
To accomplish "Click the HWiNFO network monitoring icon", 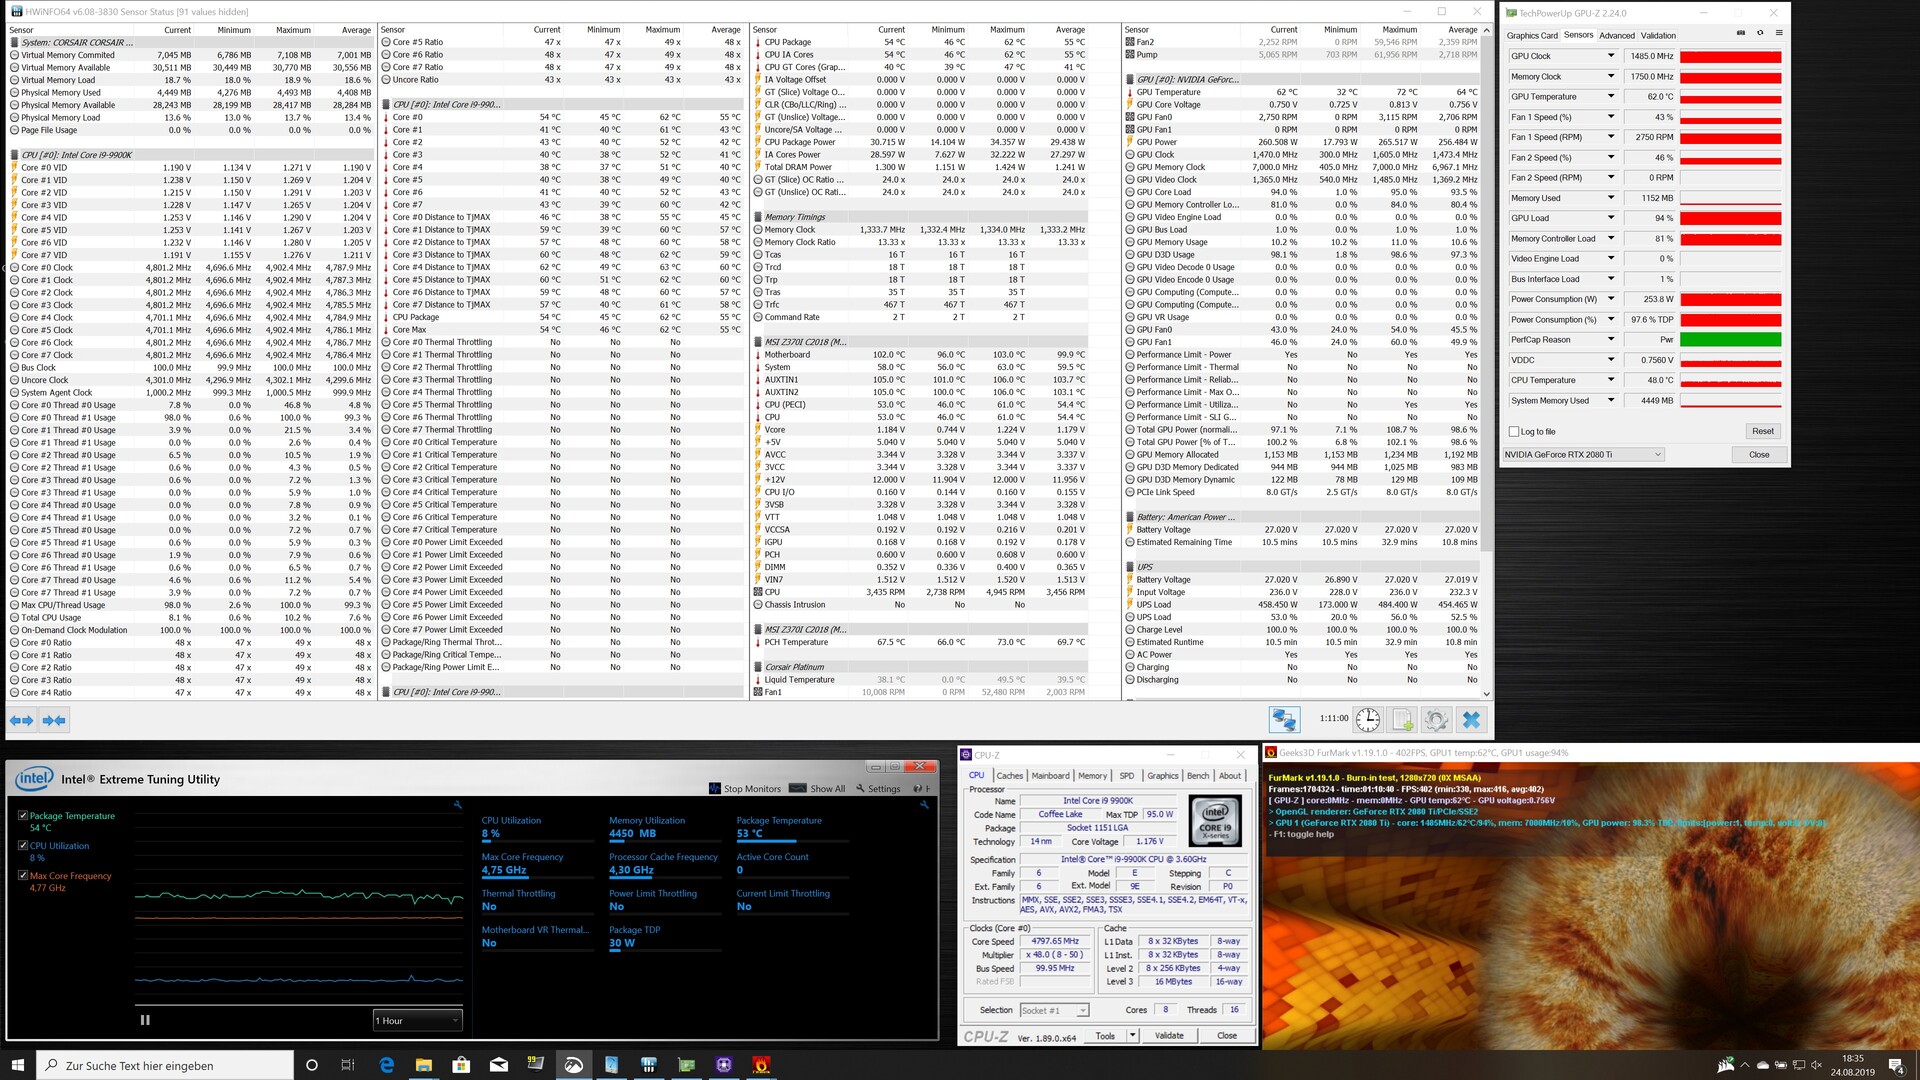I will pos(1284,719).
